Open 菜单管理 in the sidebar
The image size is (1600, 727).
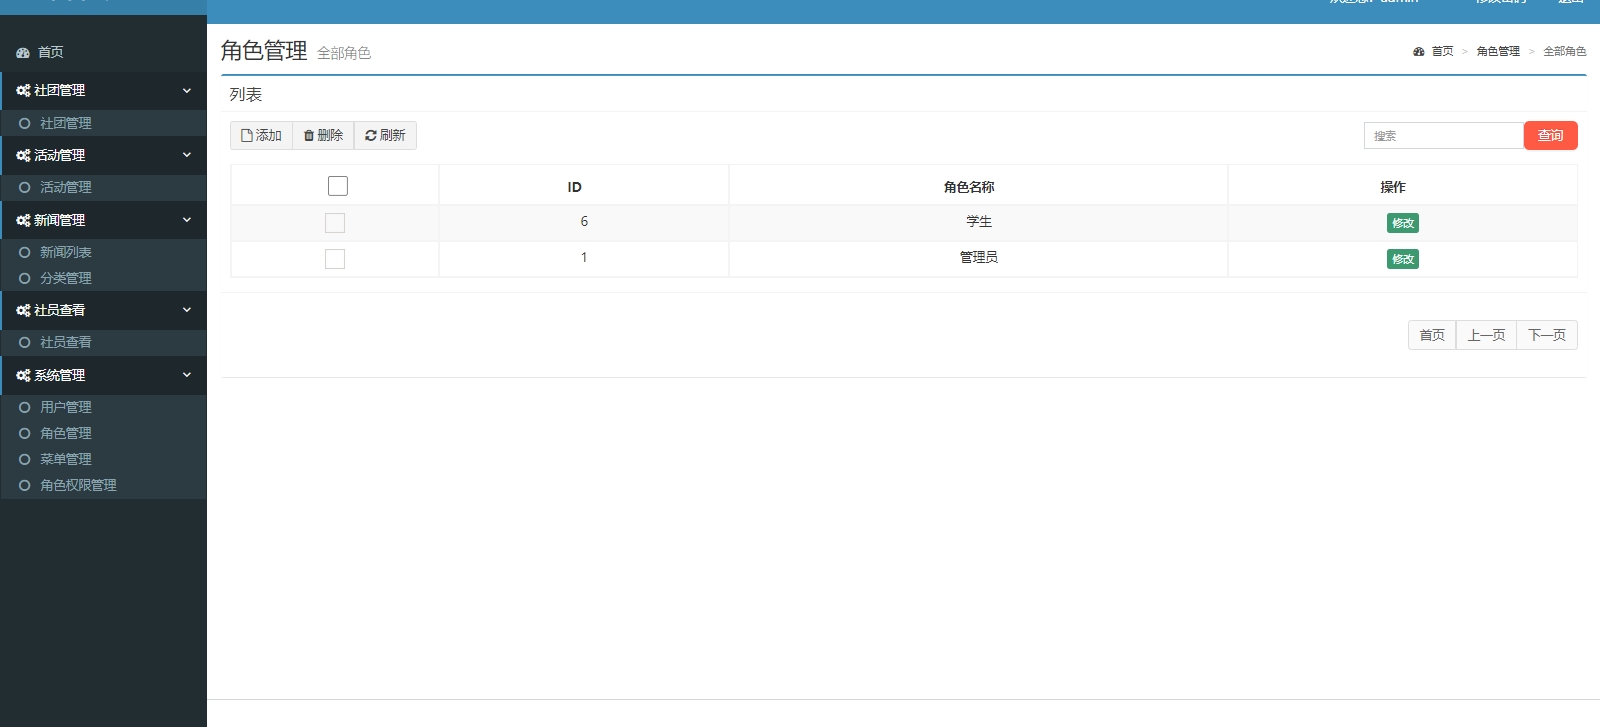(103, 459)
